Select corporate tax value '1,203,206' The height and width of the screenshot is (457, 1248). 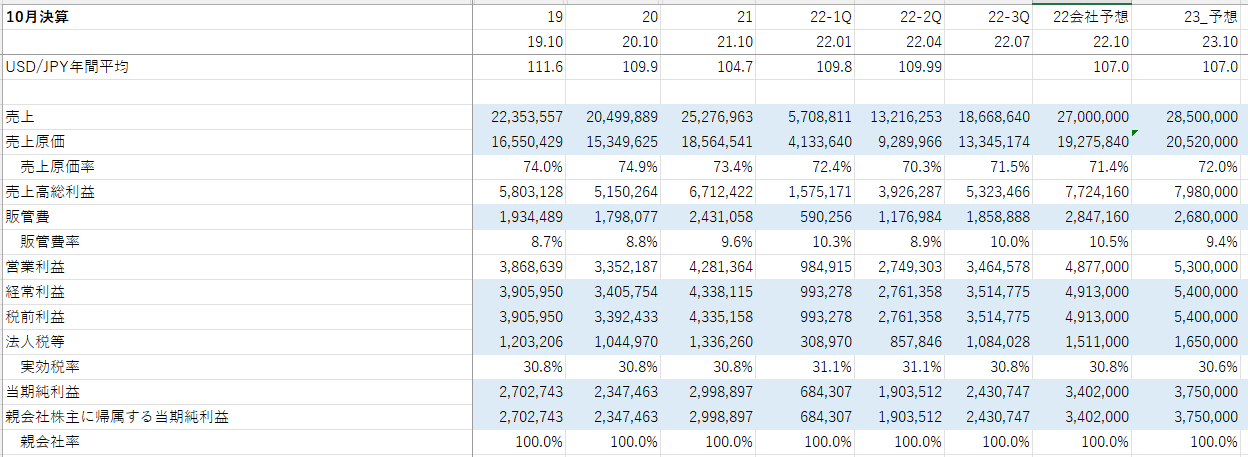click(x=521, y=342)
